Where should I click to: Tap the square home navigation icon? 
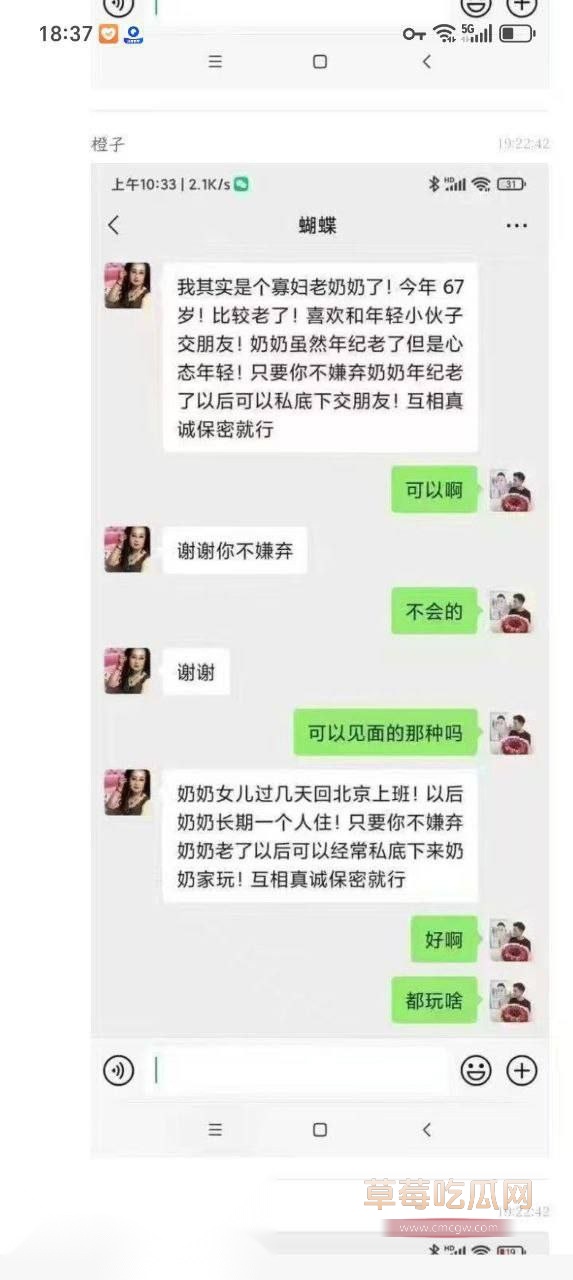coord(320,1129)
